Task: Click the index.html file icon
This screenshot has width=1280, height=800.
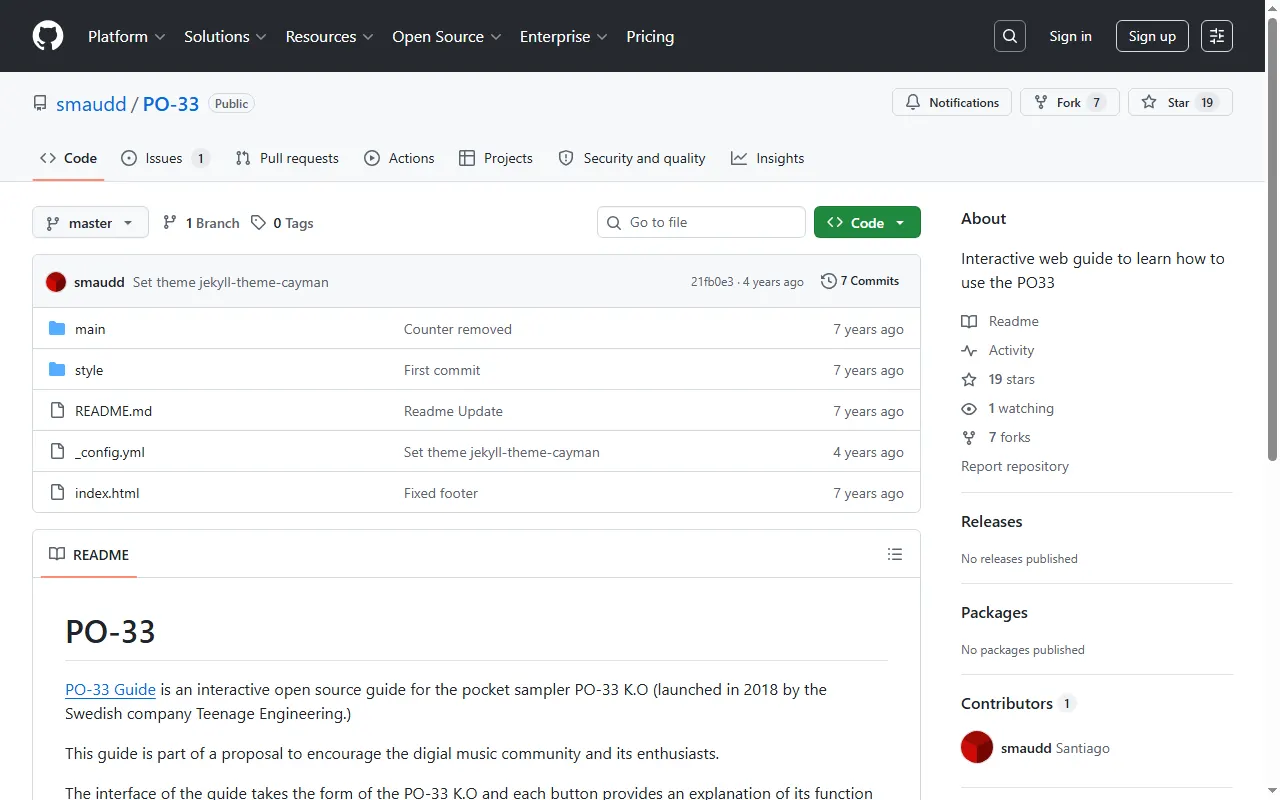Action: point(57,493)
